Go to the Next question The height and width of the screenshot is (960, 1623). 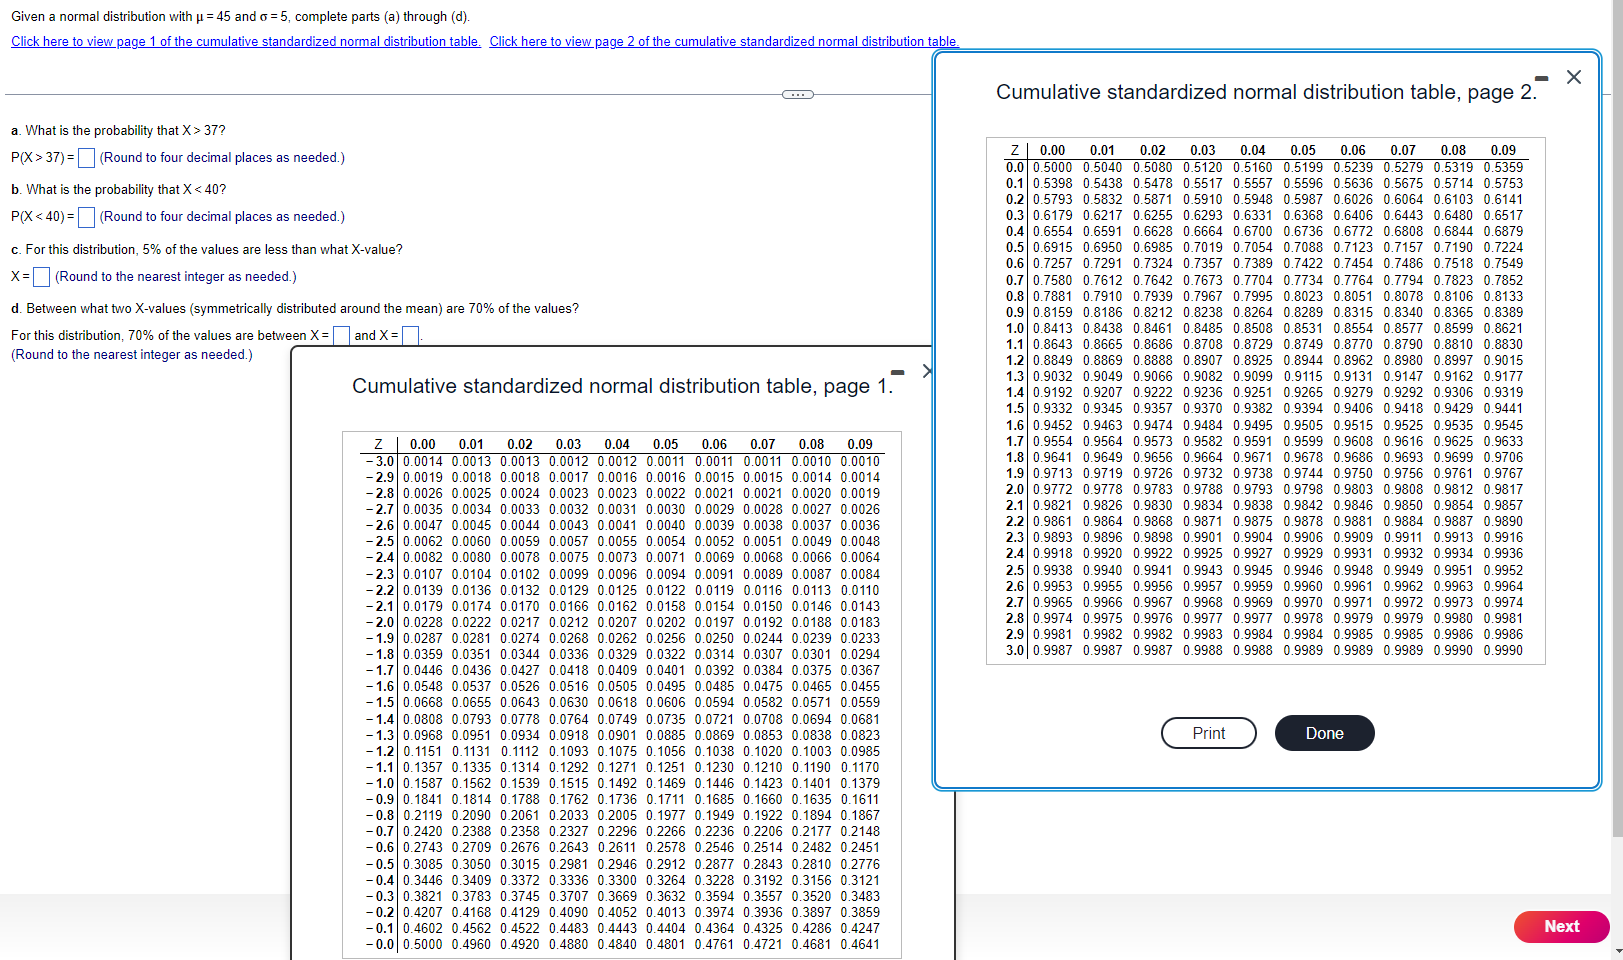[x=1561, y=926]
